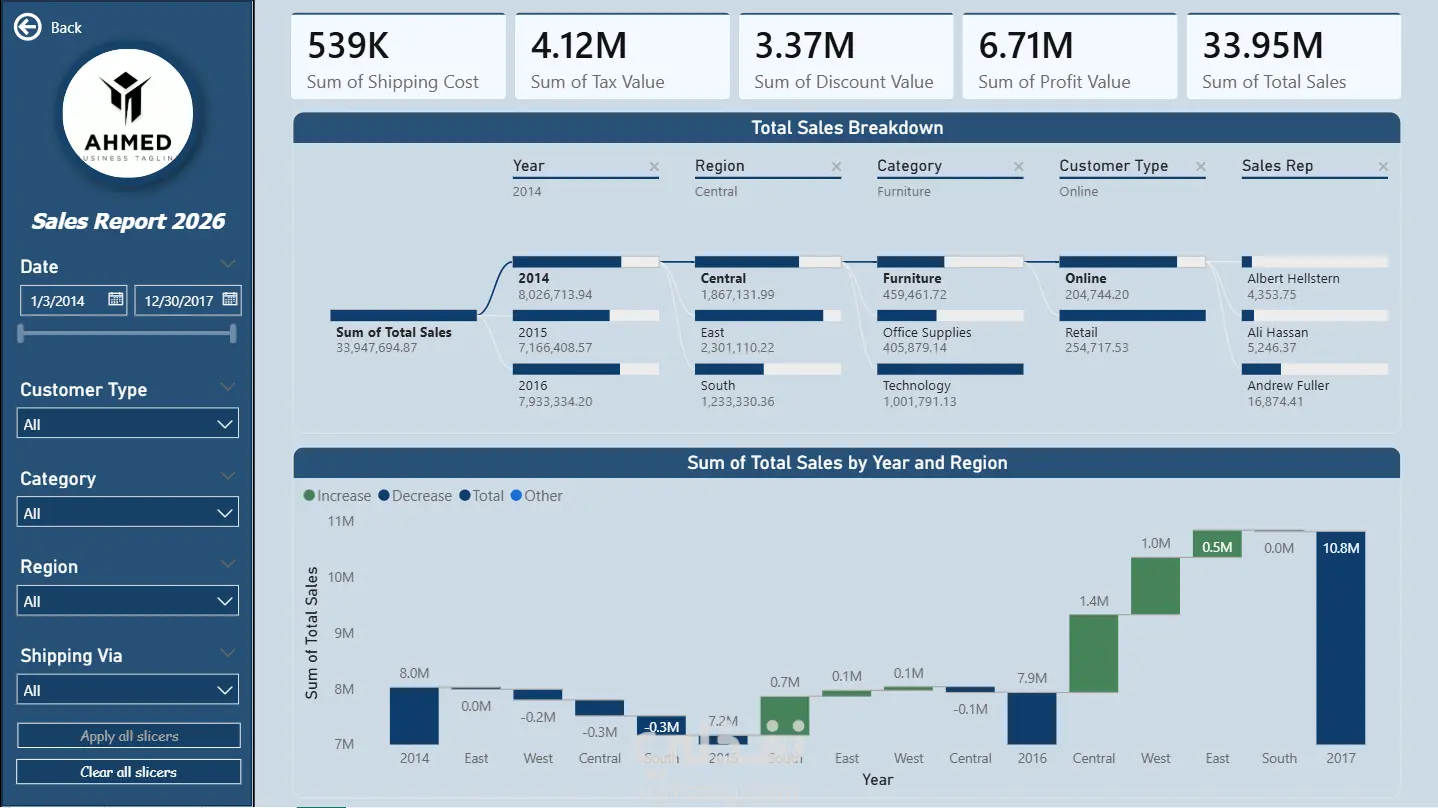Select the Sum of Discount Value card
The height and width of the screenshot is (808, 1438).
846,57
